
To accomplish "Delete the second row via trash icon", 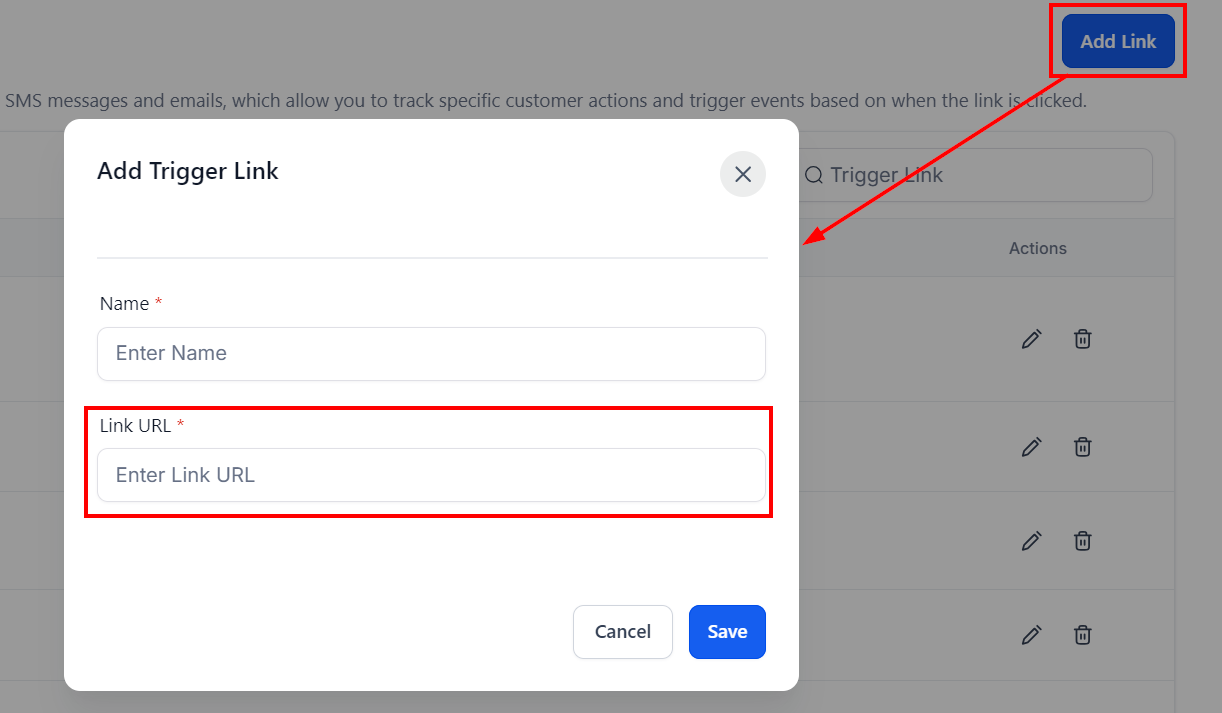I will 1082,446.
